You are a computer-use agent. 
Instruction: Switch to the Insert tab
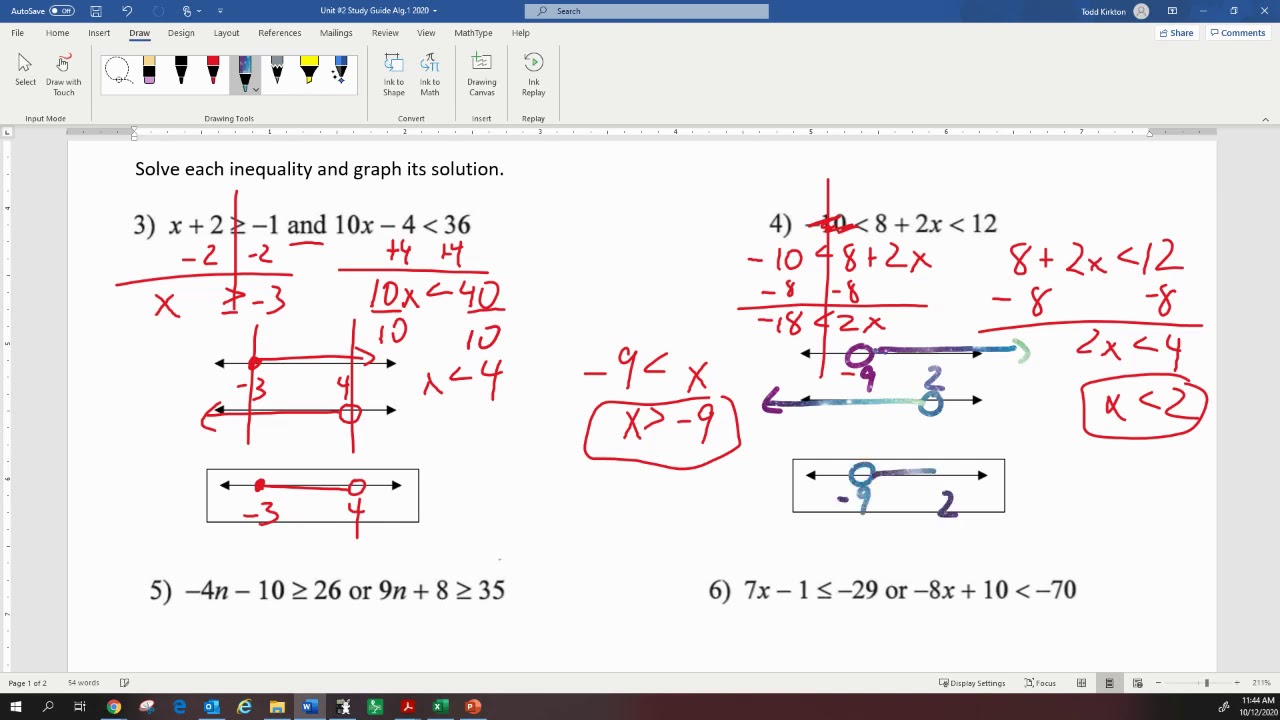click(99, 33)
